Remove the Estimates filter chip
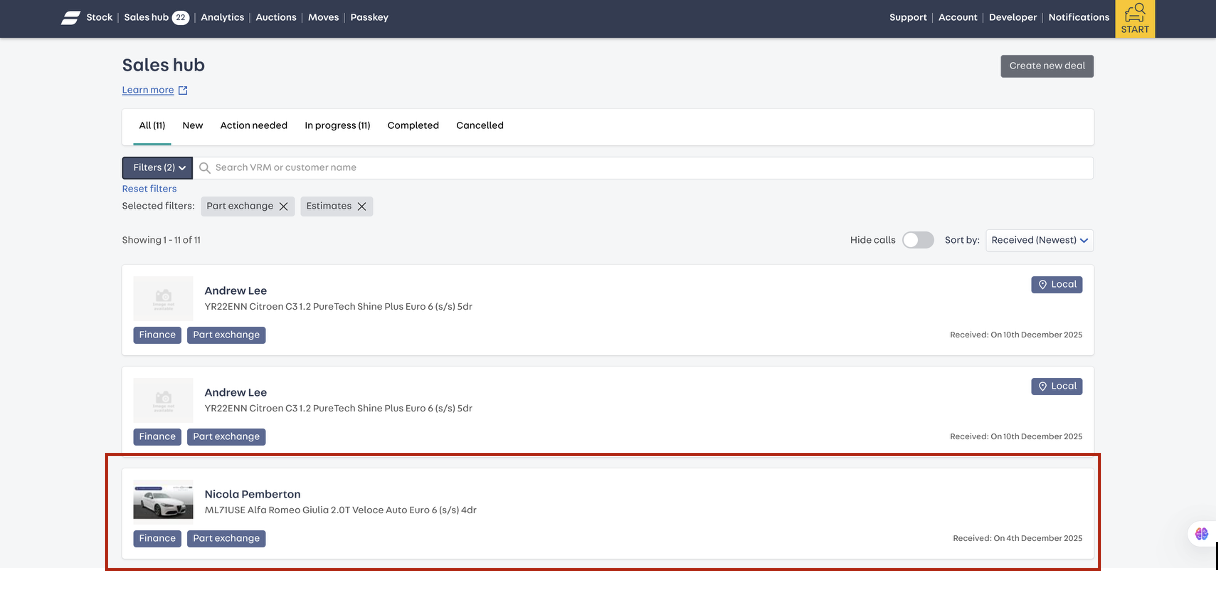The image size is (1220, 590). tap(362, 207)
